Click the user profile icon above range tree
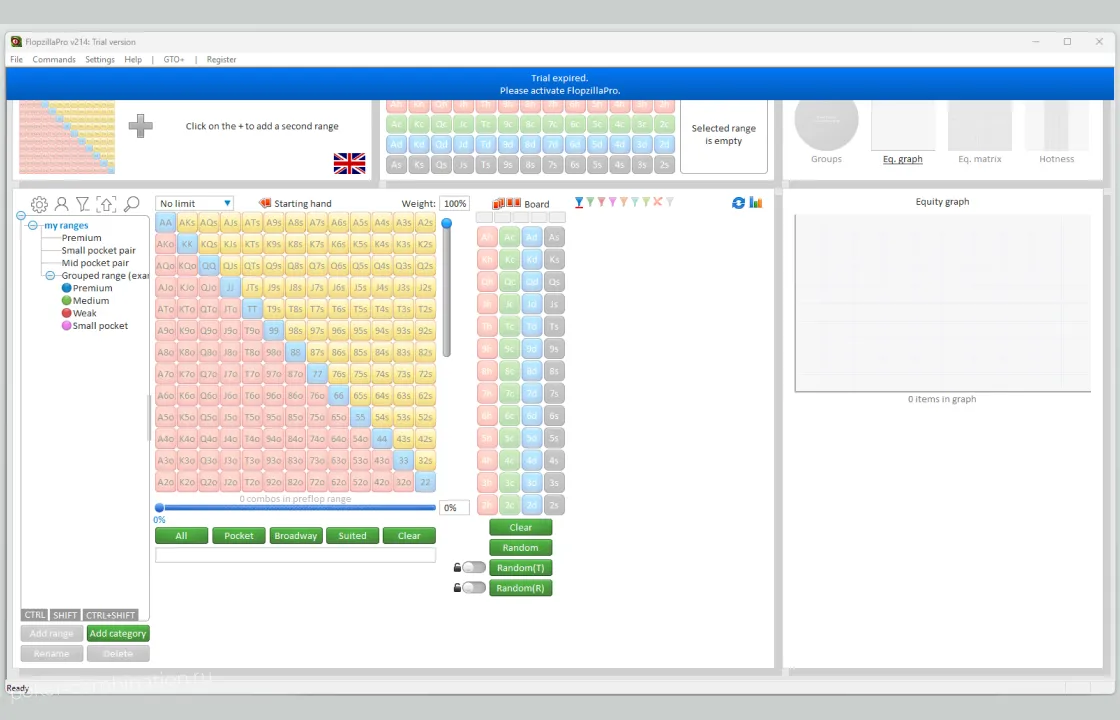This screenshot has width=1120, height=720. [x=61, y=204]
